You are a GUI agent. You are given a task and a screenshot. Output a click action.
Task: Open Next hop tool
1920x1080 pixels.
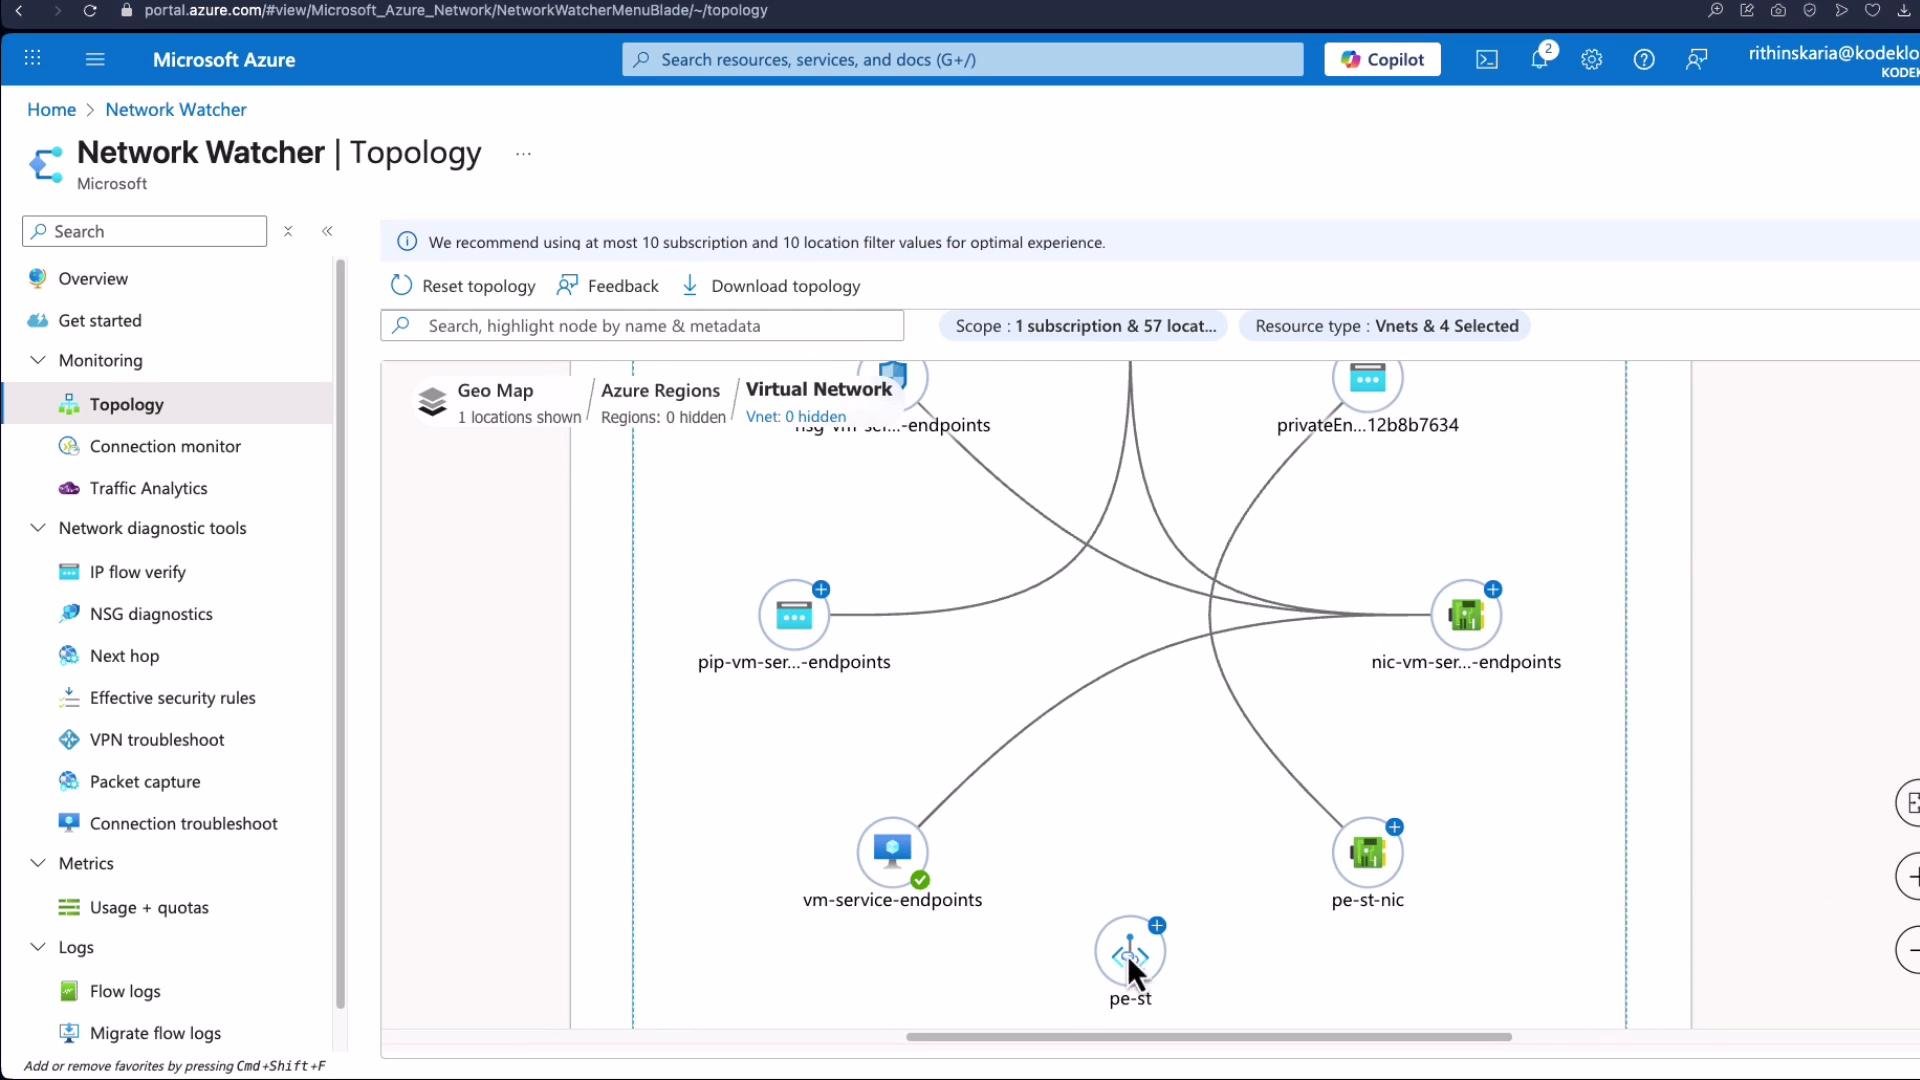pos(124,656)
